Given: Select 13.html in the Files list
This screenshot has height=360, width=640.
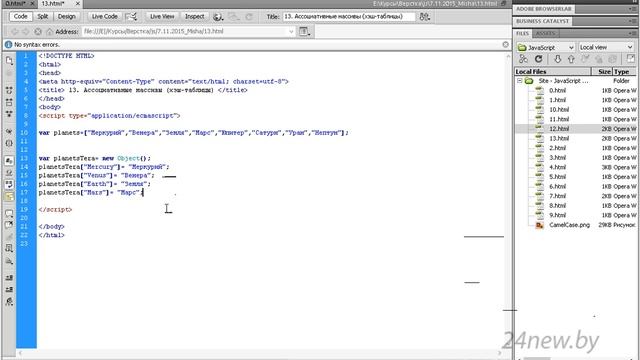Looking at the screenshot, I should (x=576, y=138).
